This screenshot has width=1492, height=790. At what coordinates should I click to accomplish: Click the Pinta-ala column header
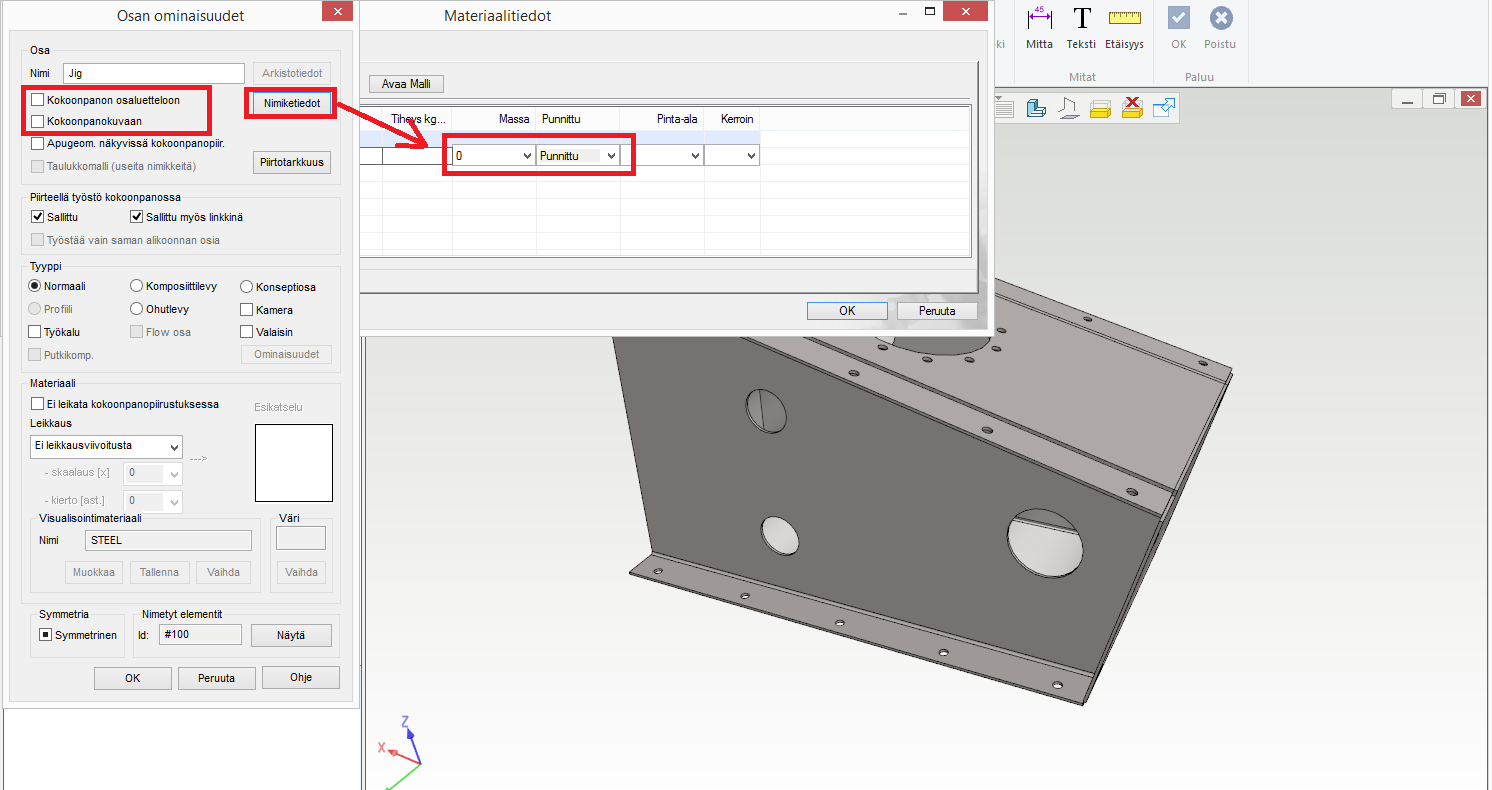676,119
